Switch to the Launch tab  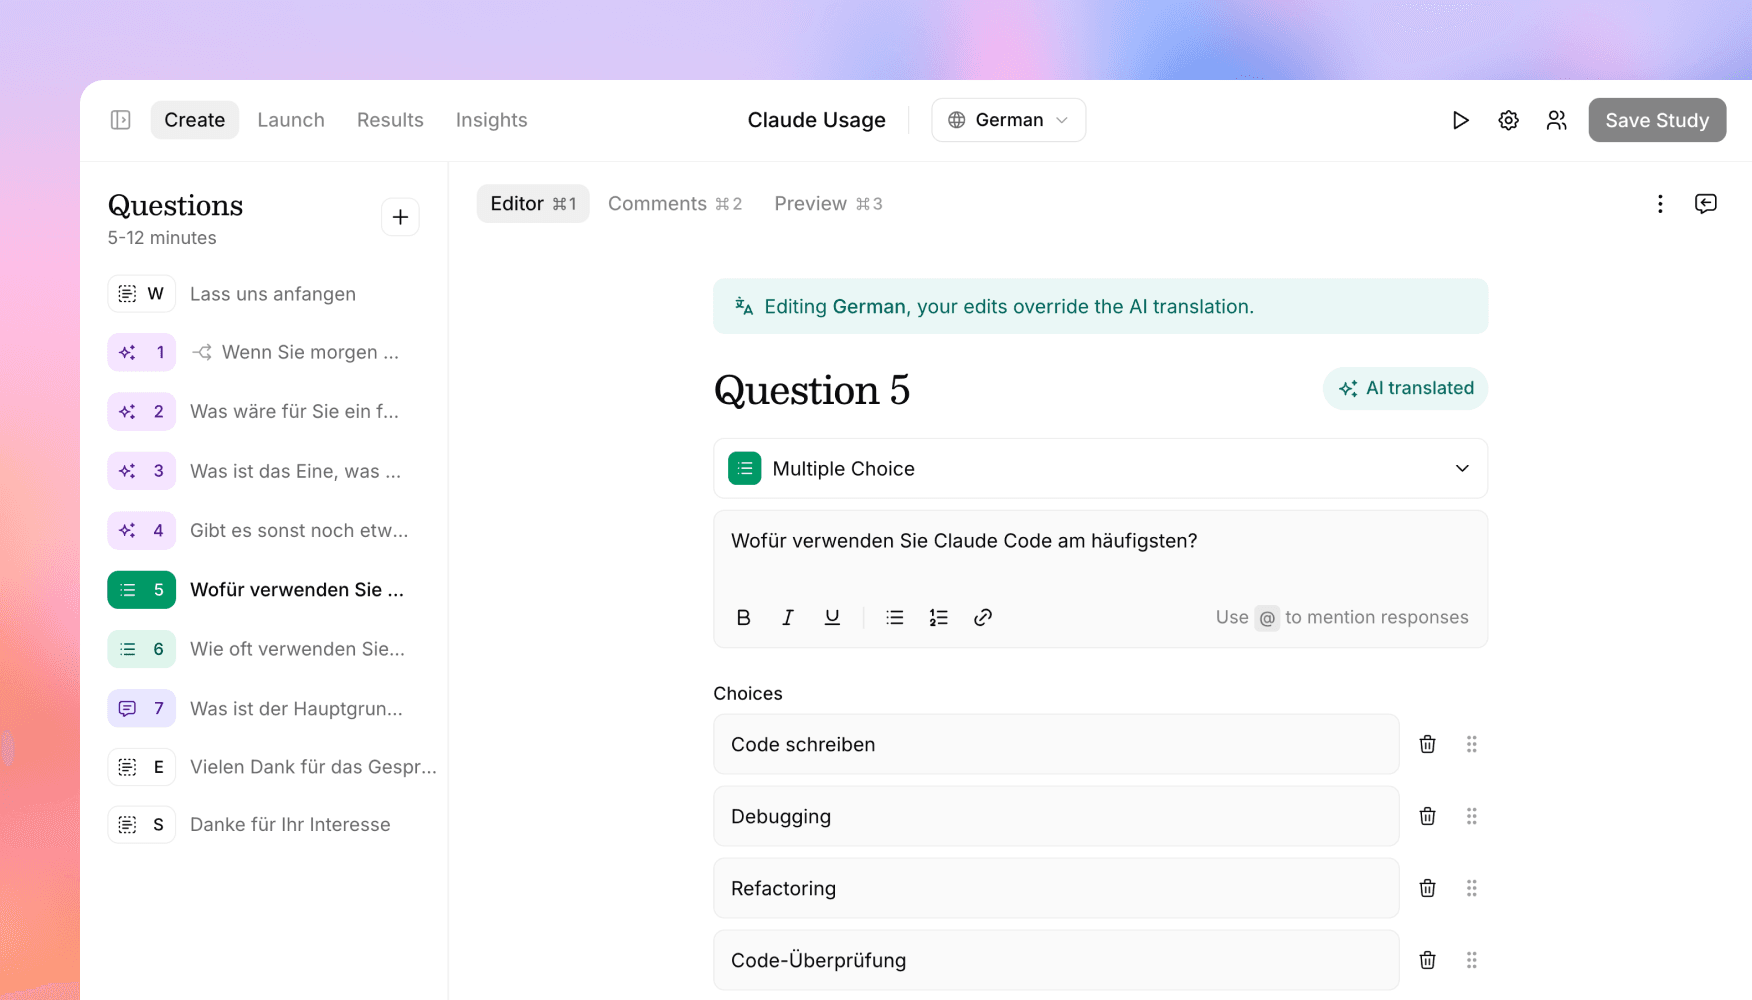[x=291, y=120]
